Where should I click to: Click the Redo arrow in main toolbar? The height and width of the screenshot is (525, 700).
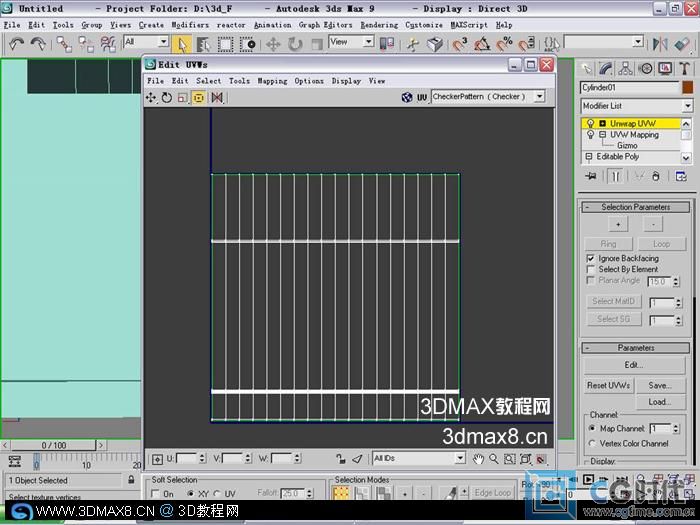(38, 44)
